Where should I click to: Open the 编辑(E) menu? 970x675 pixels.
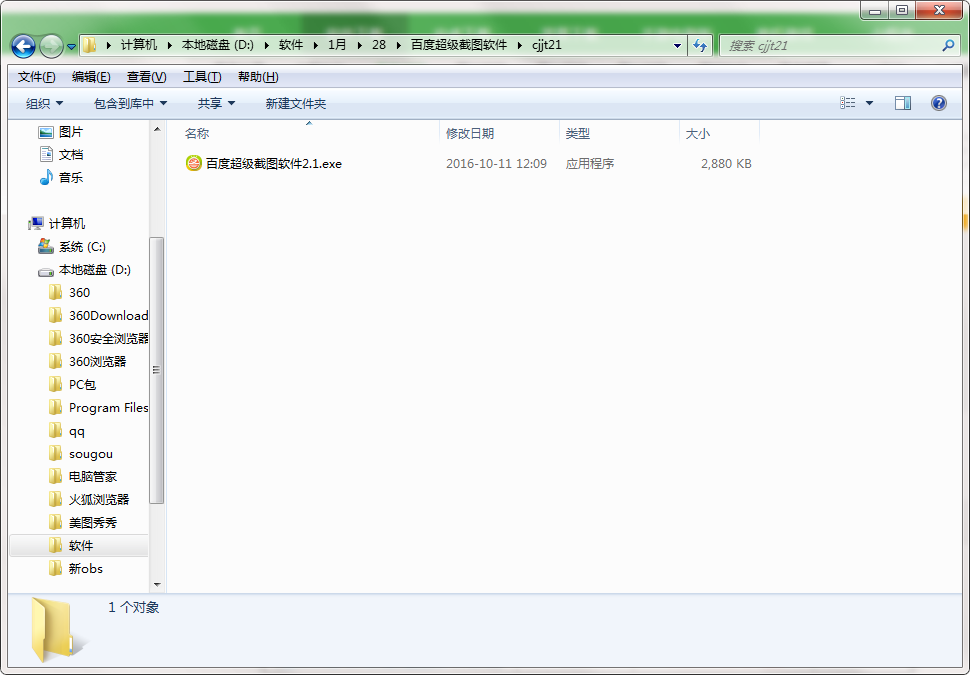pos(91,77)
